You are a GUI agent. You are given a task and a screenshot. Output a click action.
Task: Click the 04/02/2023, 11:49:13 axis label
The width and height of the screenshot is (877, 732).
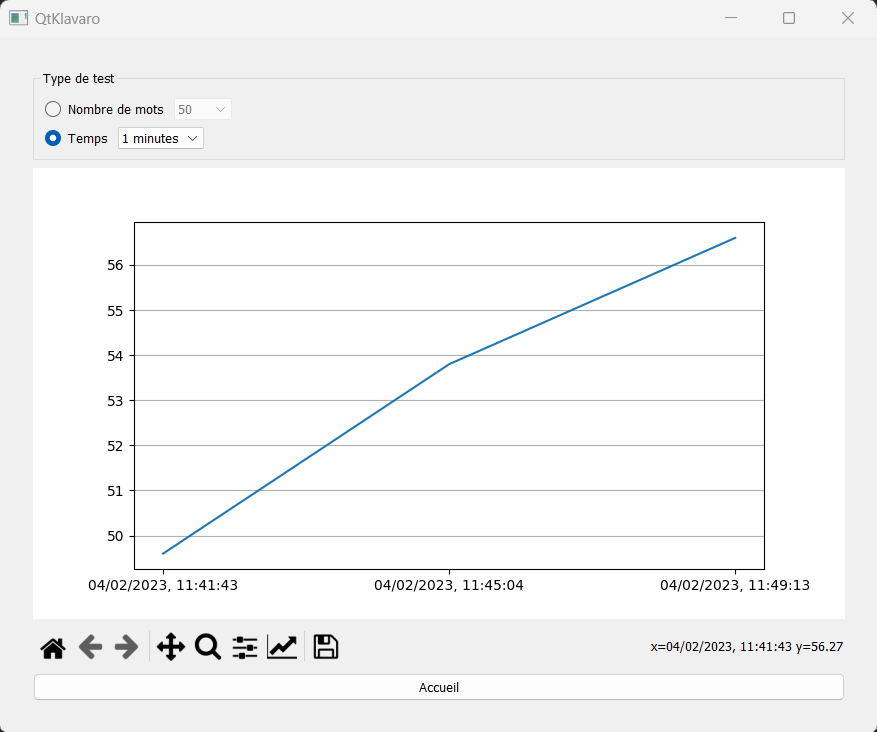click(x=735, y=585)
